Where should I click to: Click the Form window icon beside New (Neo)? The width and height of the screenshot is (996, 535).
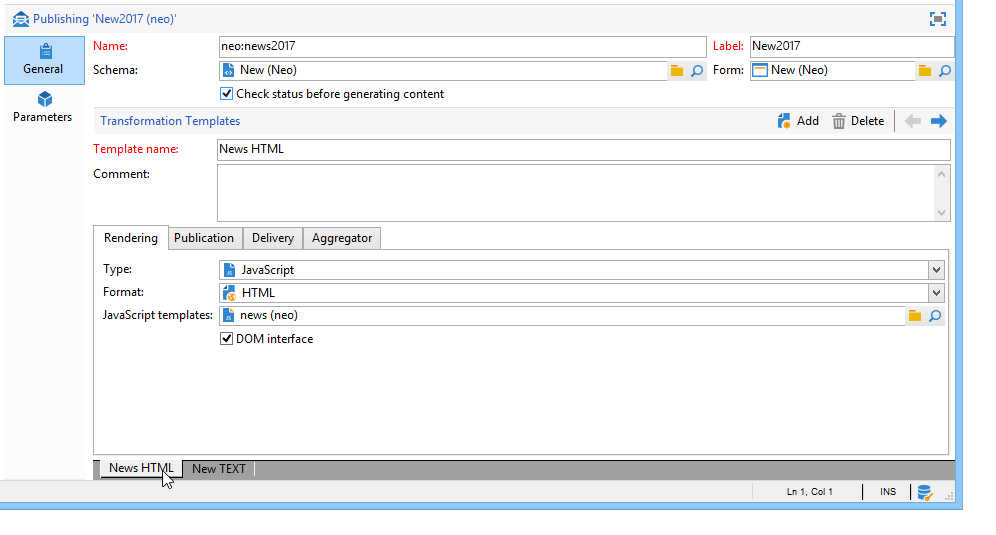(x=760, y=71)
